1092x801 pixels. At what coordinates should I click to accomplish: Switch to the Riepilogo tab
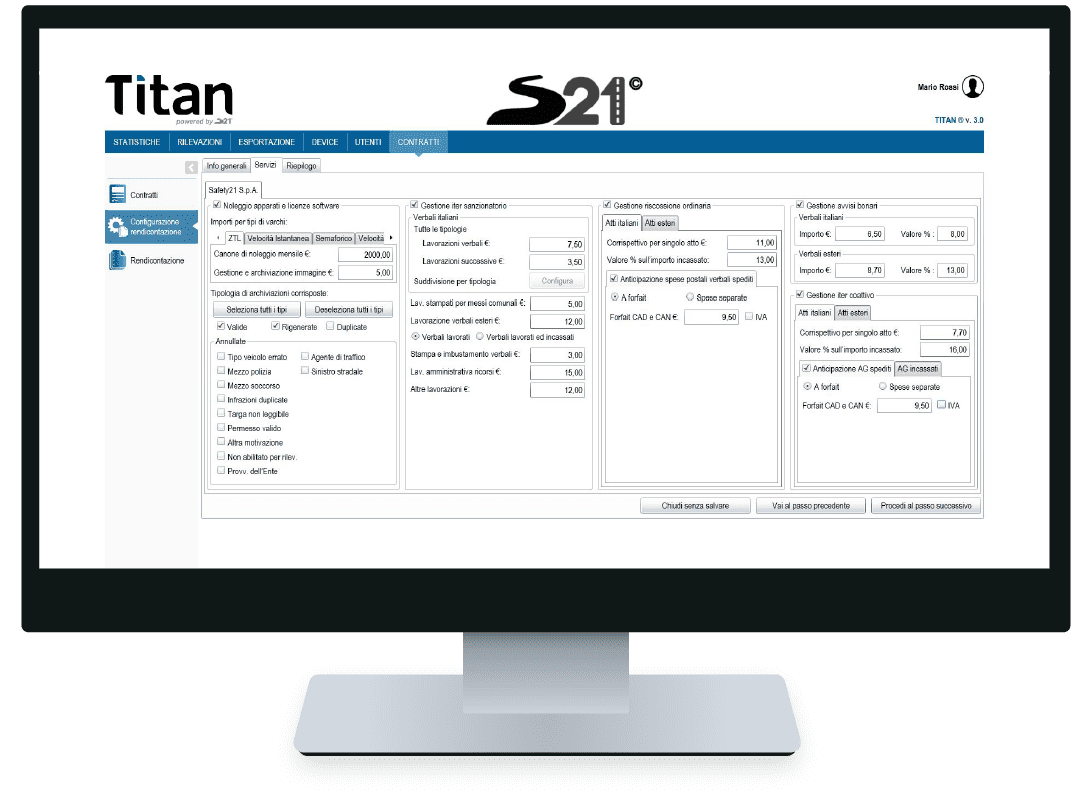coord(301,166)
